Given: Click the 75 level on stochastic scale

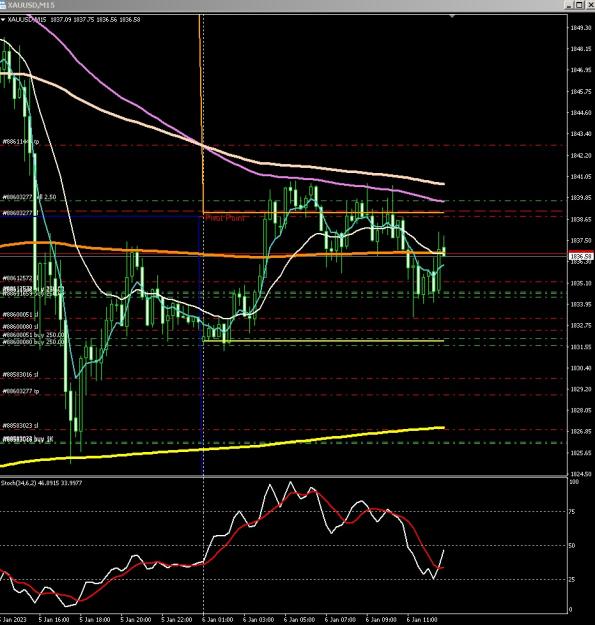Looking at the screenshot, I should click(572, 512).
